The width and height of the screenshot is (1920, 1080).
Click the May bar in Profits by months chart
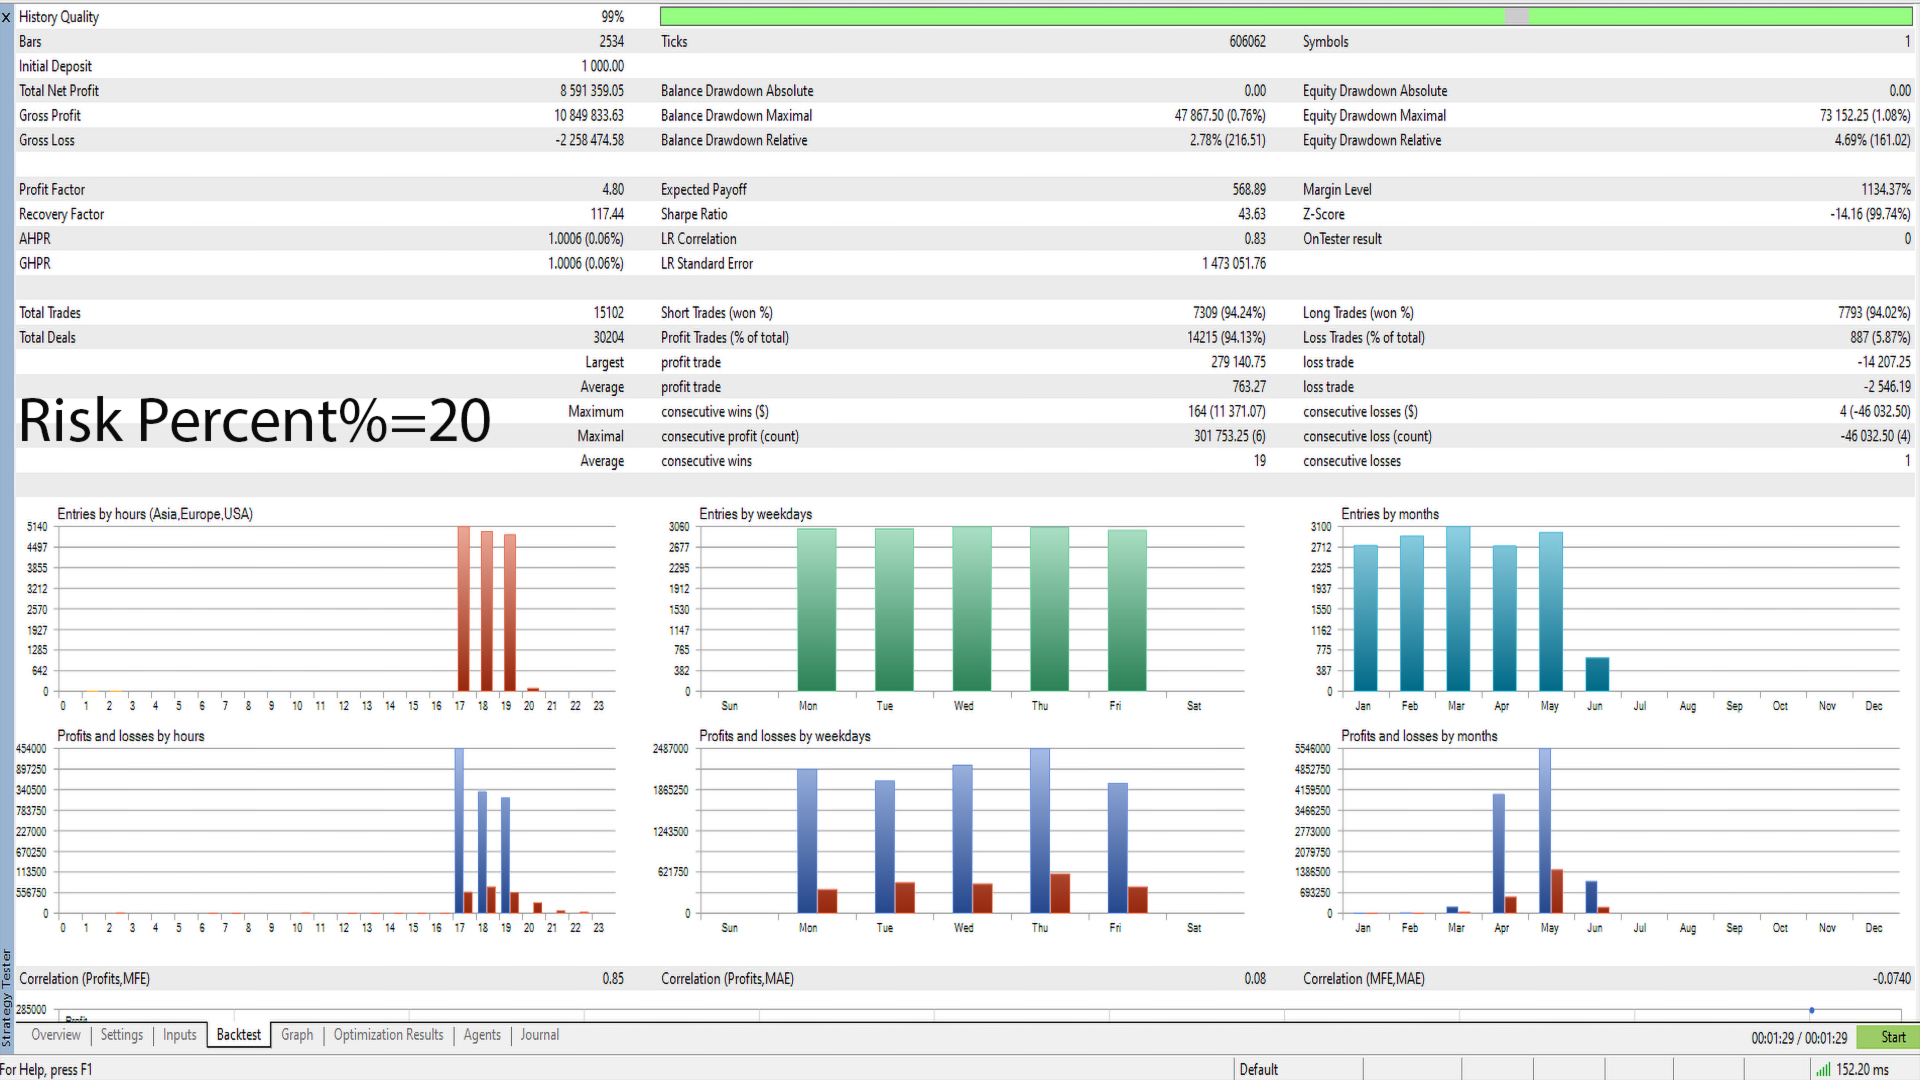[x=1545, y=830]
